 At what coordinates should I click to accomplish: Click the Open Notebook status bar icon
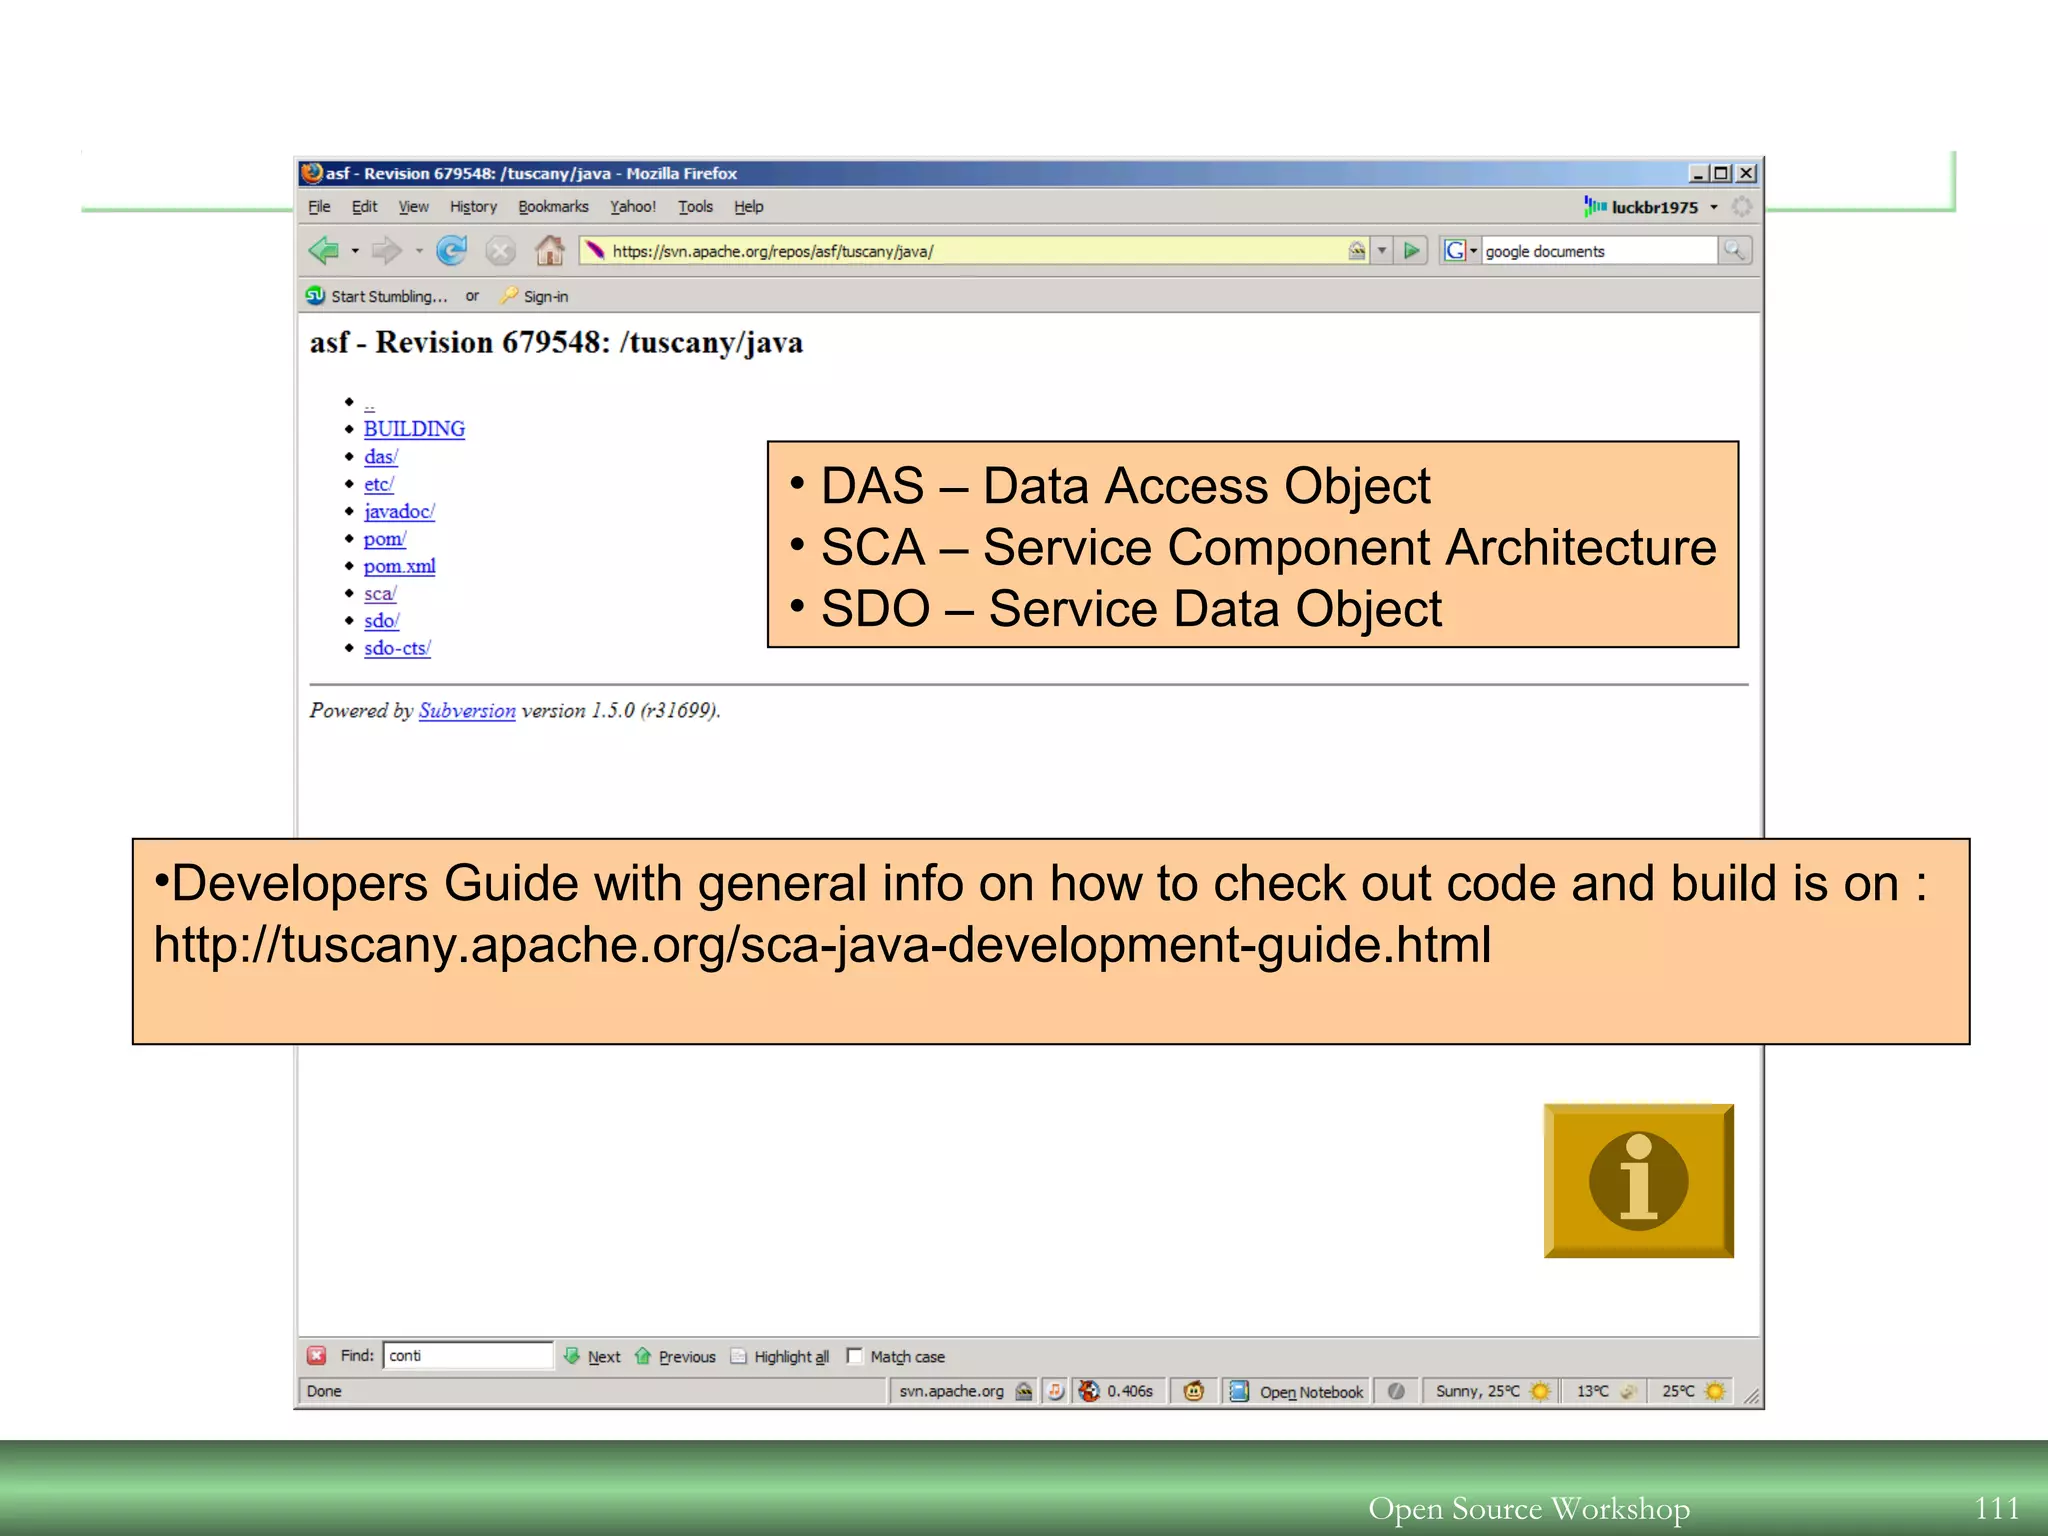click(x=1238, y=1391)
